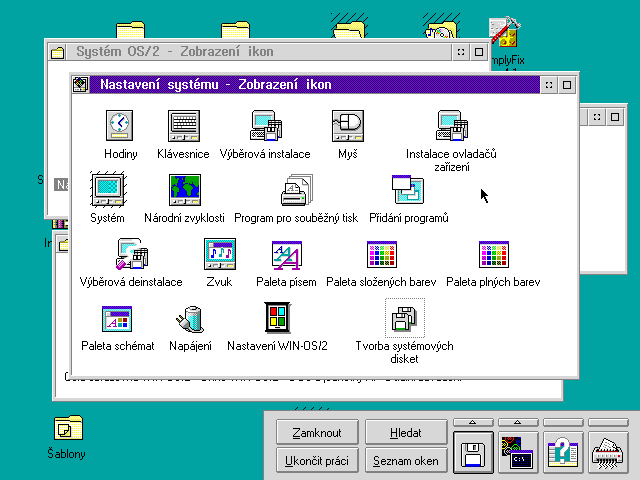Expand drawer above the diskette launchpad icon

[x=473, y=422]
